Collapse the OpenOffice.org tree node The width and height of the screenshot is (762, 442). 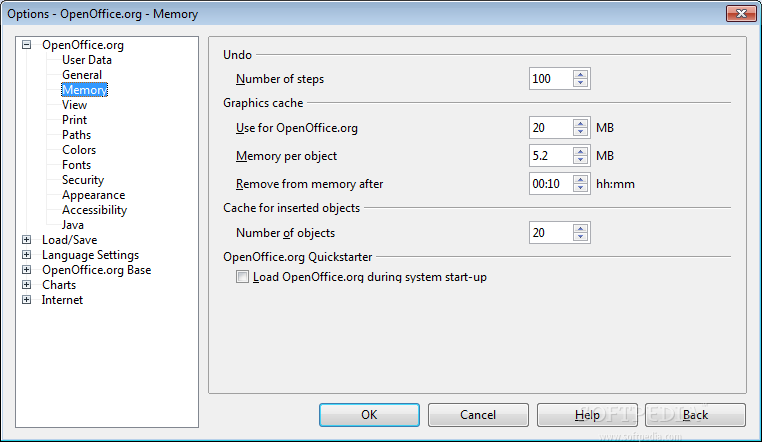(x=27, y=45)
